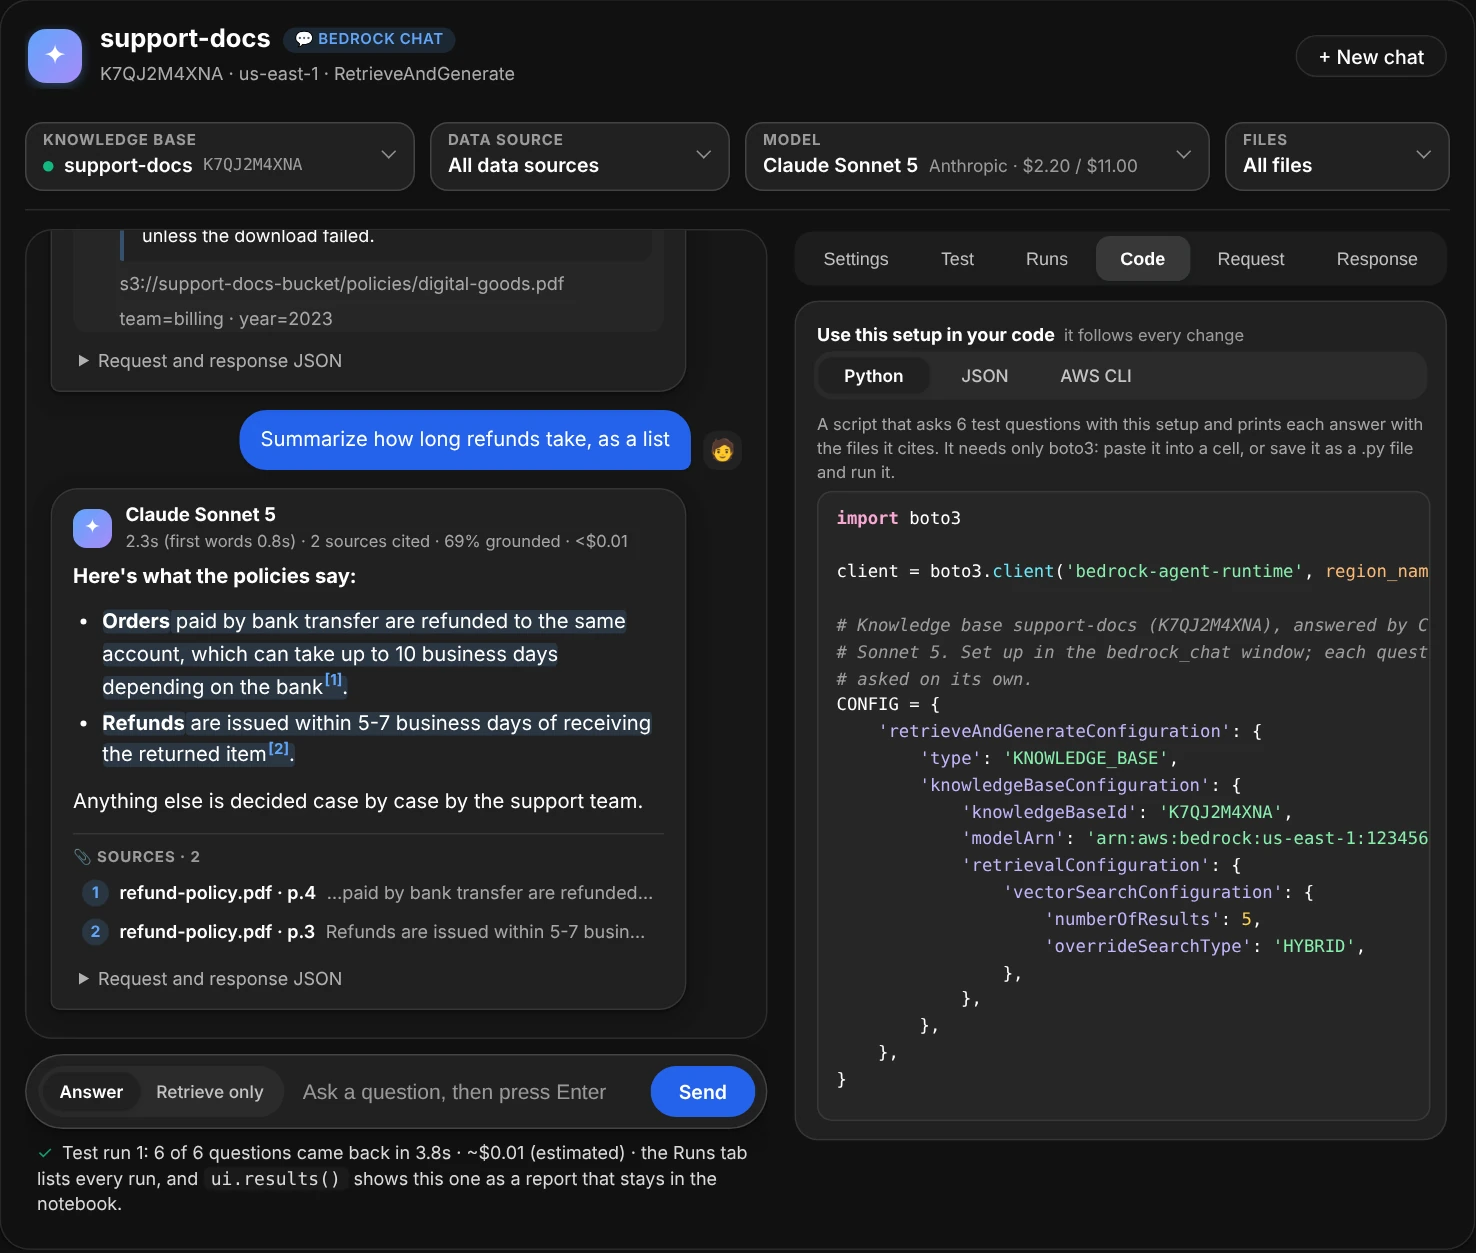Click the s3 digital-goods.pdf path
1476x1253 pixels.
coord(342,284)
